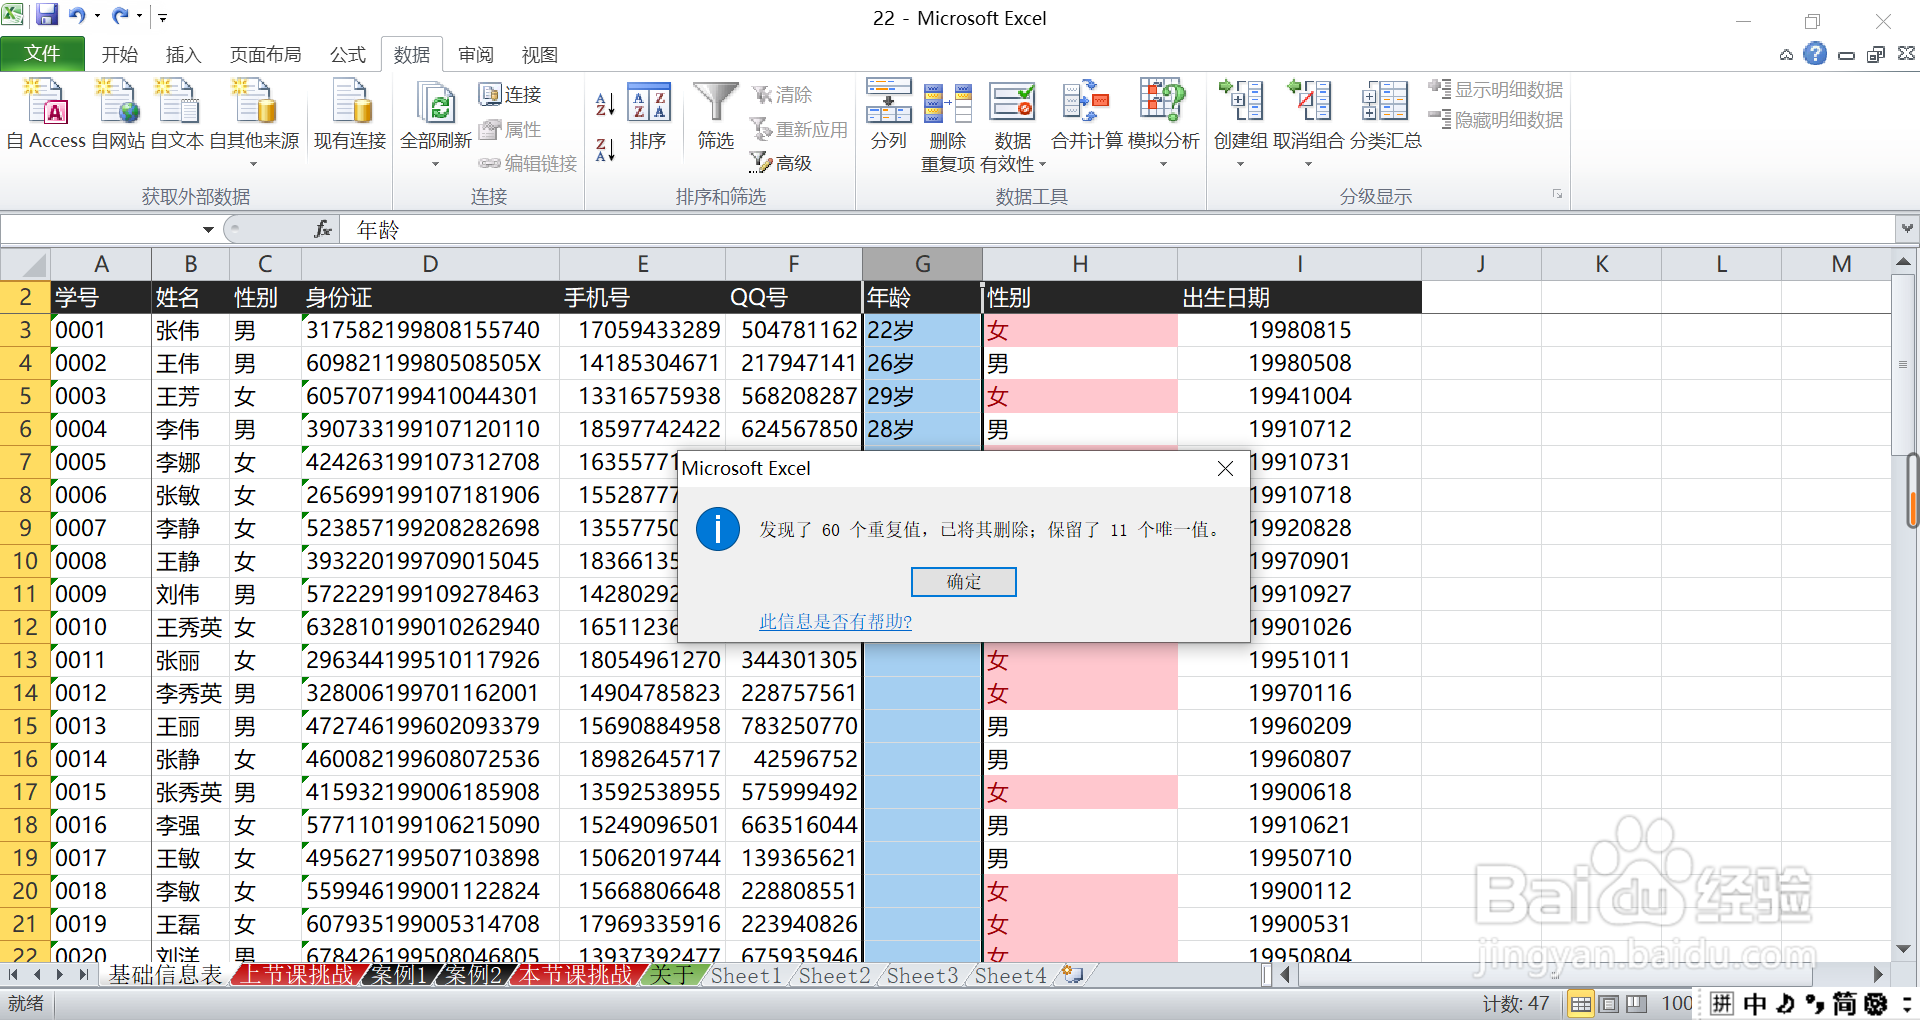Switch to the Page Layout (页面布局) tab
Screen dimensions: 1920x1020
(x=265, y=55)
